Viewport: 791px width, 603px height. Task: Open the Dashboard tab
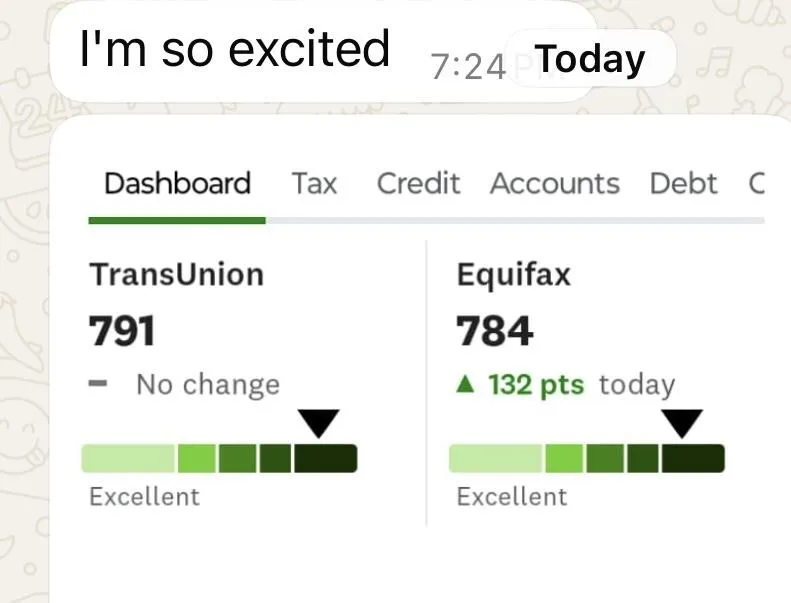click(177, 184)
